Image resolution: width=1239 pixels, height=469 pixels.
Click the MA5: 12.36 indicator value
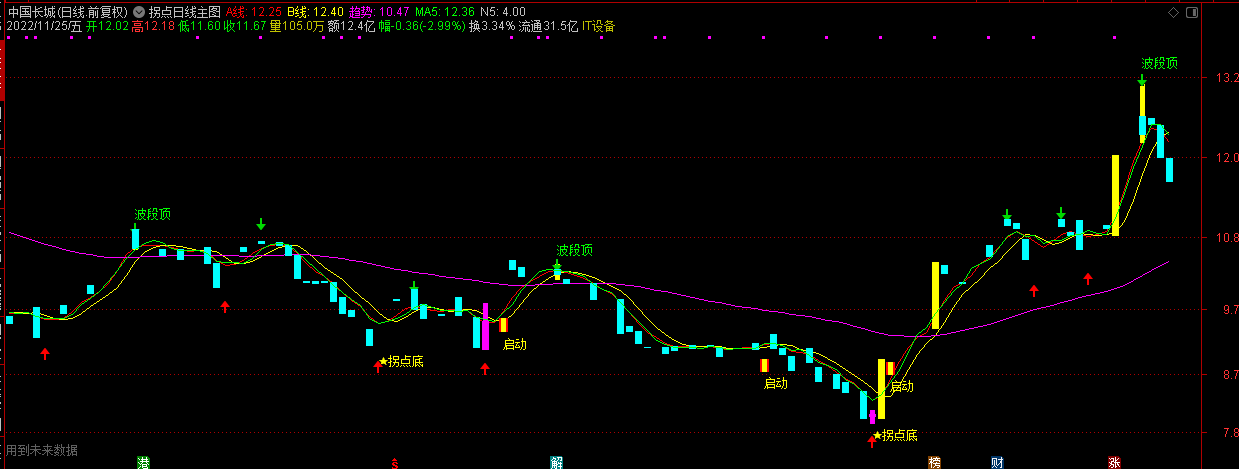click(x=445, y=12)
